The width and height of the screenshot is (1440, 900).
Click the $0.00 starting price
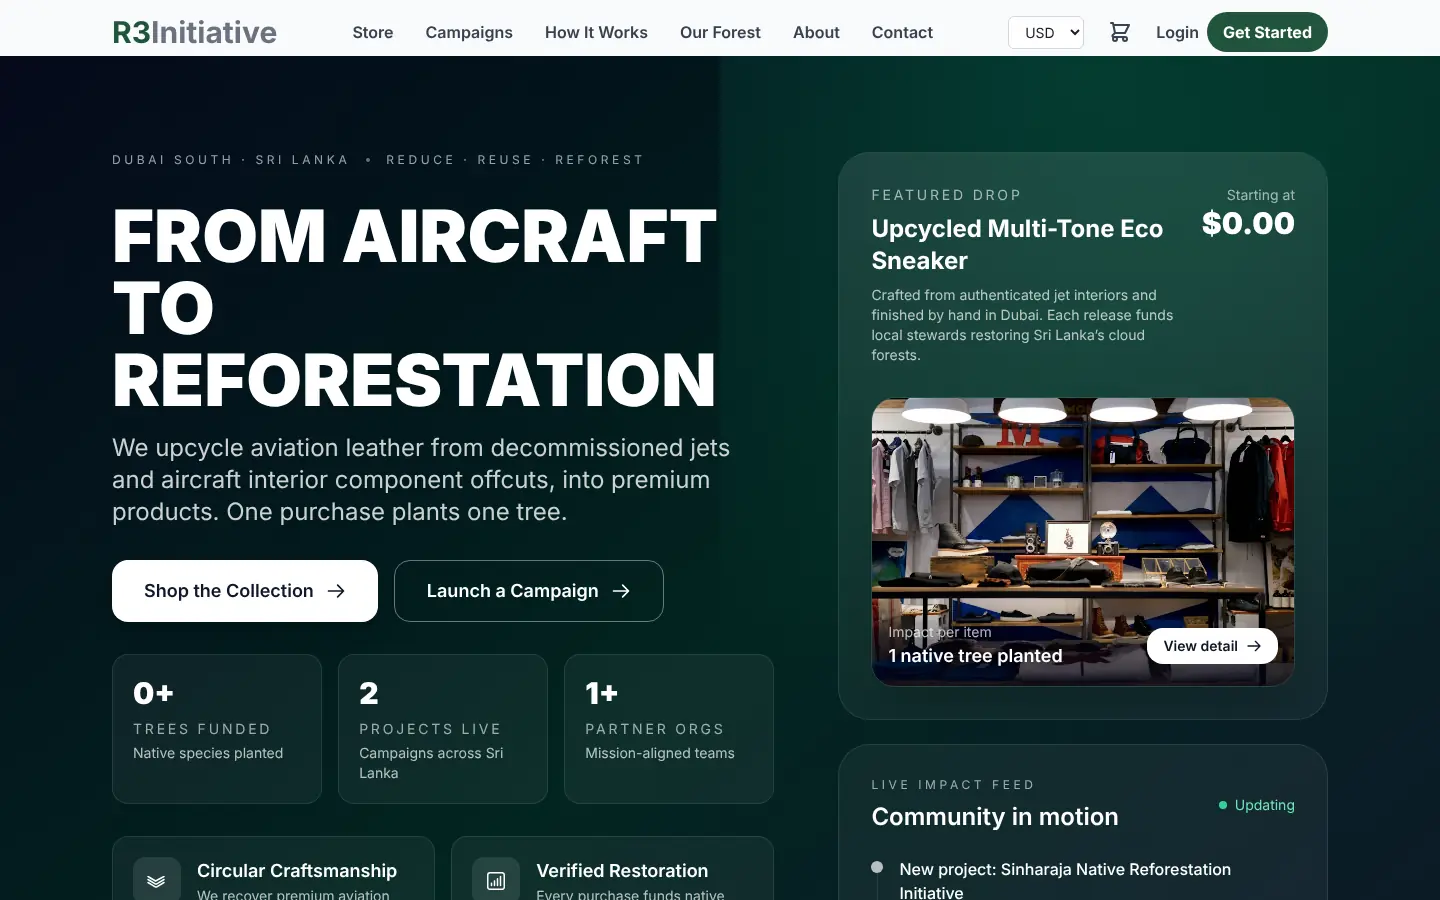click(1248, 223)
